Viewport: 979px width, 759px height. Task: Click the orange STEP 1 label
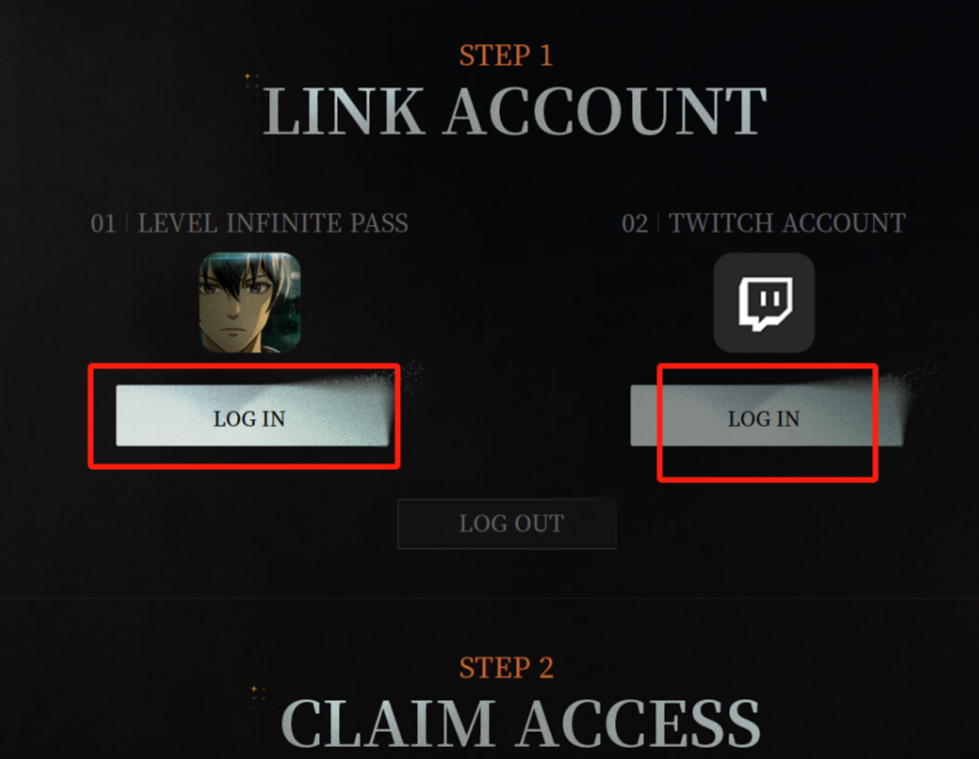tap(506, 55)
